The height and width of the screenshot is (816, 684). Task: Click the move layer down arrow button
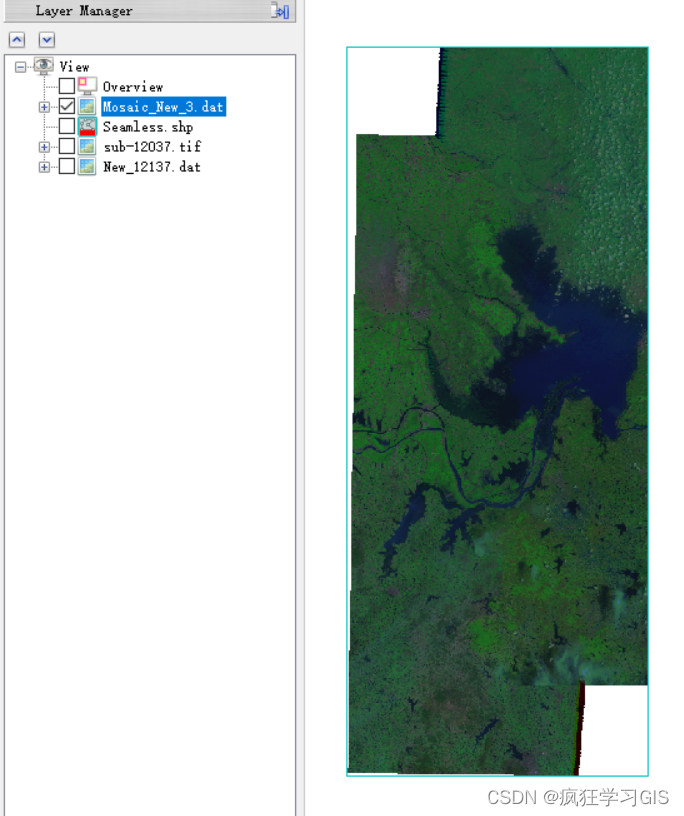click(x=47, y=40)
